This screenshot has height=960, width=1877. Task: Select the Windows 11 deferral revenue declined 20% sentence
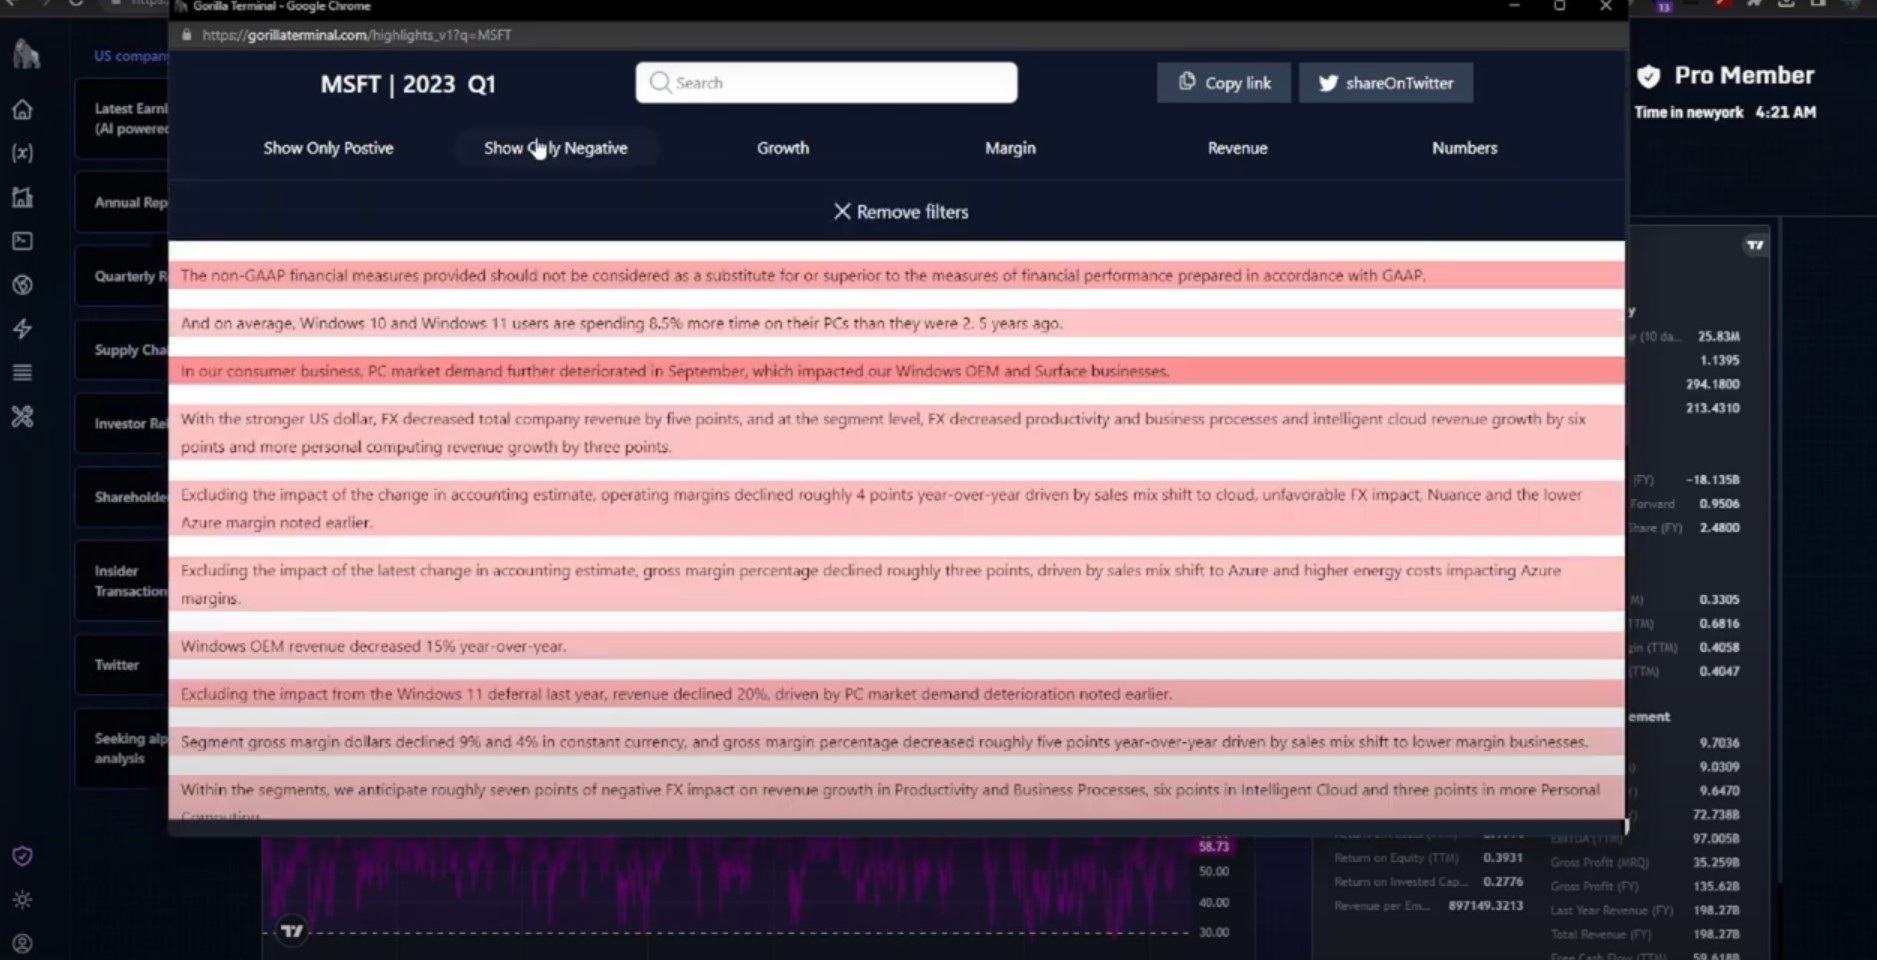[x=897, y=694]
